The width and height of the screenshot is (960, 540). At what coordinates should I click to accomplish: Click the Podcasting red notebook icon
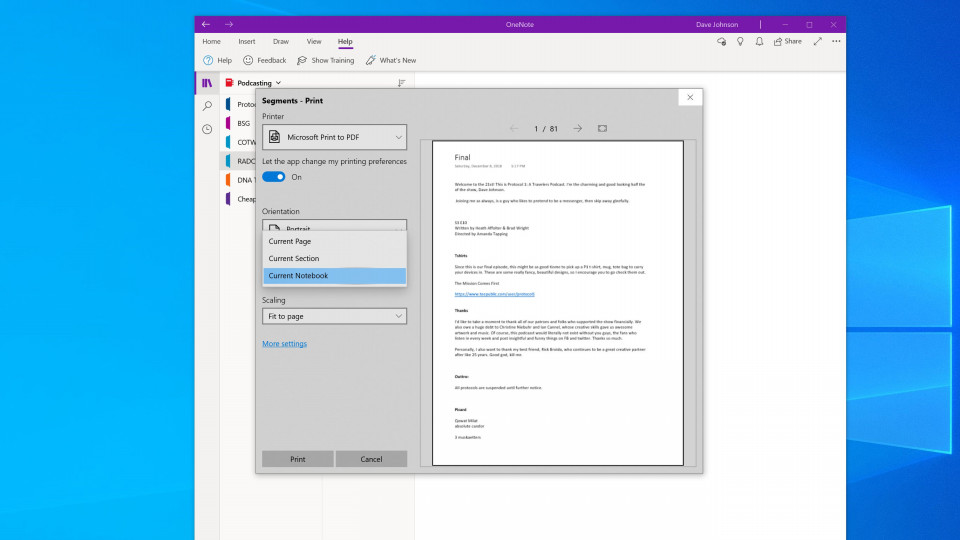(x=230, y=83)
